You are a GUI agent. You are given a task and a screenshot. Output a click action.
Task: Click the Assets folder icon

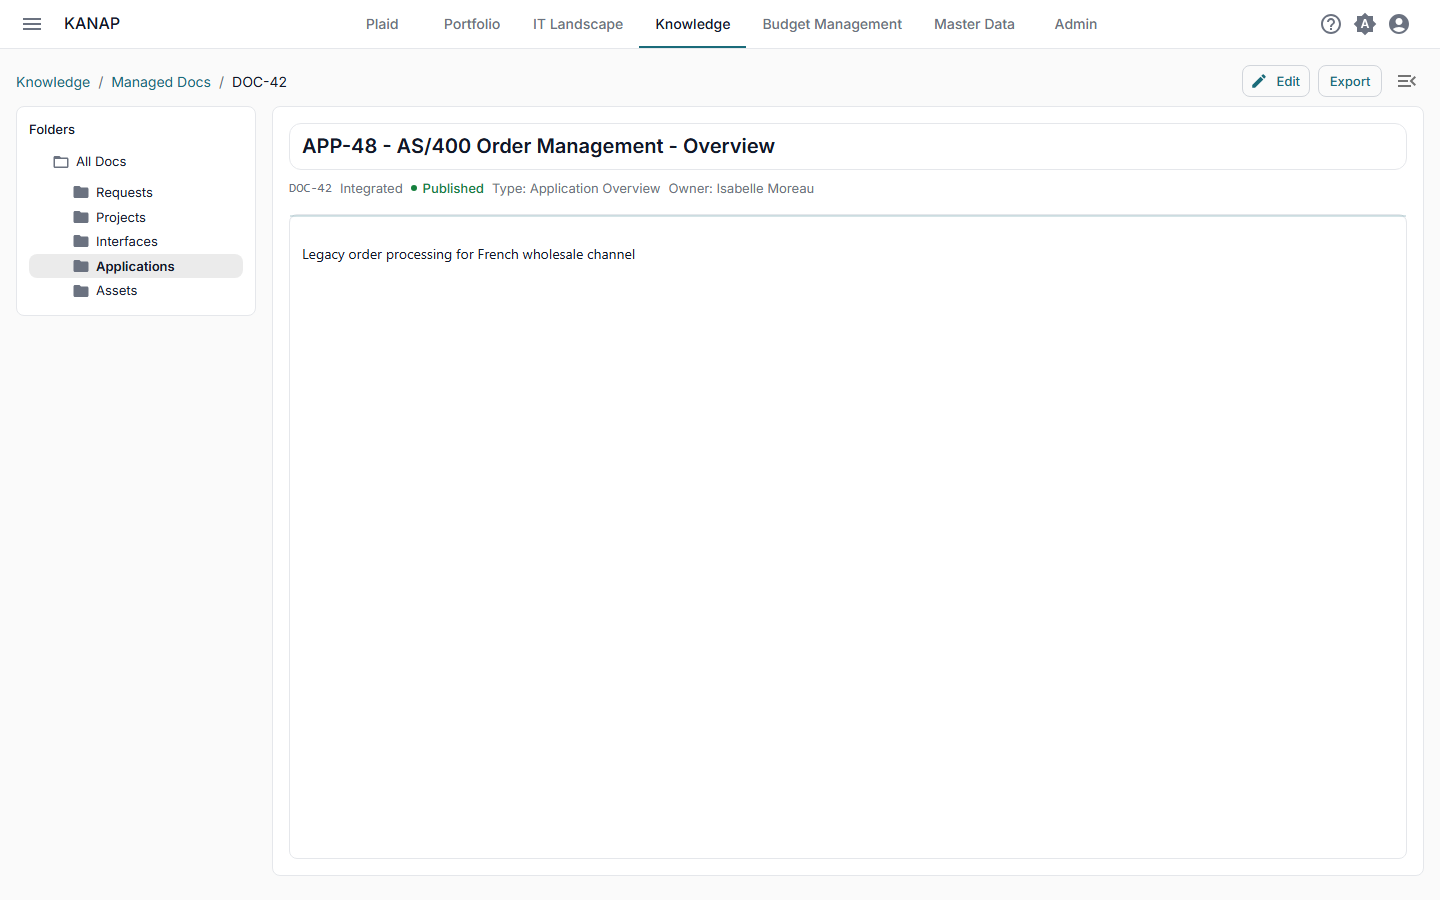(81, 290)
